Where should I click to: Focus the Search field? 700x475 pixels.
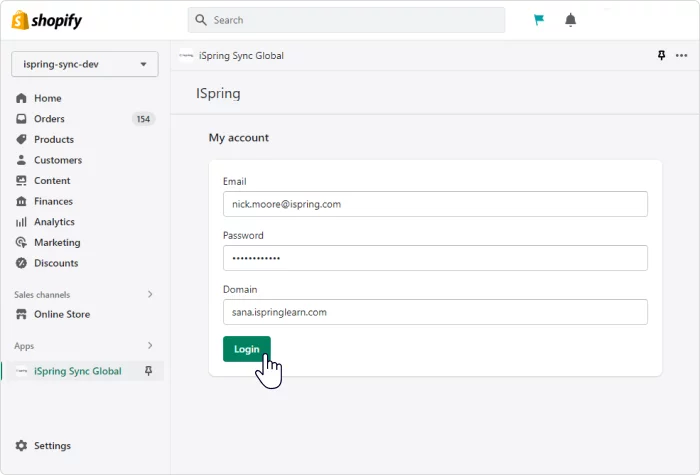346,20
